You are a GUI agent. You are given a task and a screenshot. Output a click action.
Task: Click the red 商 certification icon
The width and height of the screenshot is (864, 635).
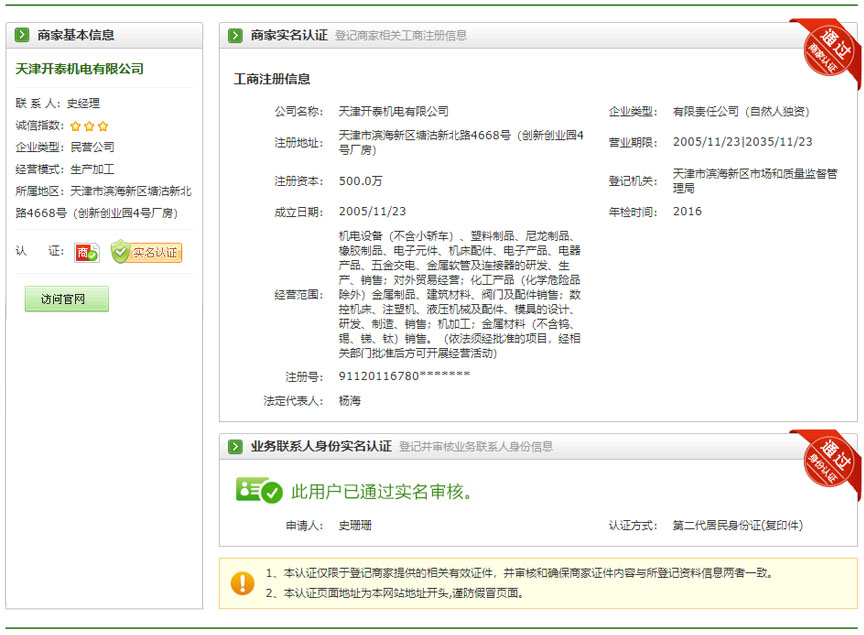click(87, 253)
